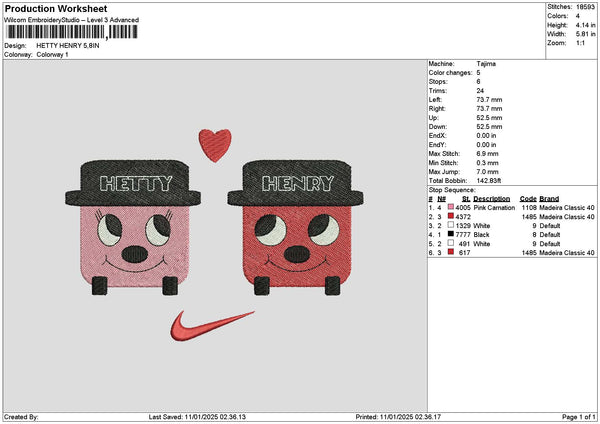
Task: Click design name 'HETTY HENRY 5,8IN'
Action: pos(68,46)
